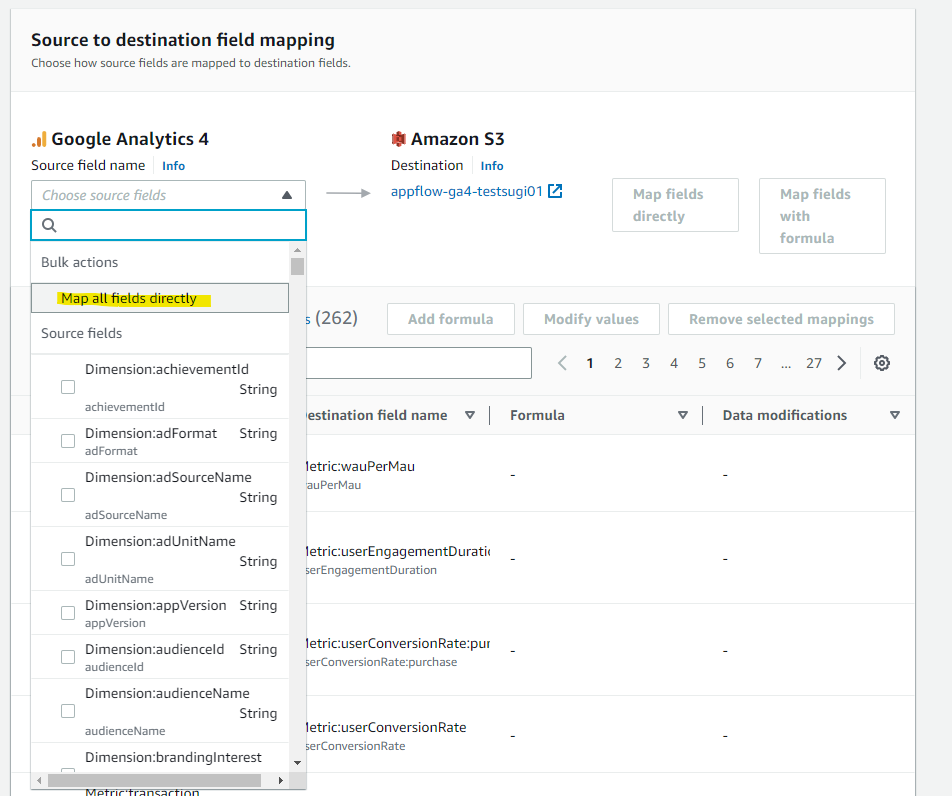The height and width of the screenshot is (796, 952).
Task: Click scroll right arrow in dropdown list
Action: pos(280,780)
